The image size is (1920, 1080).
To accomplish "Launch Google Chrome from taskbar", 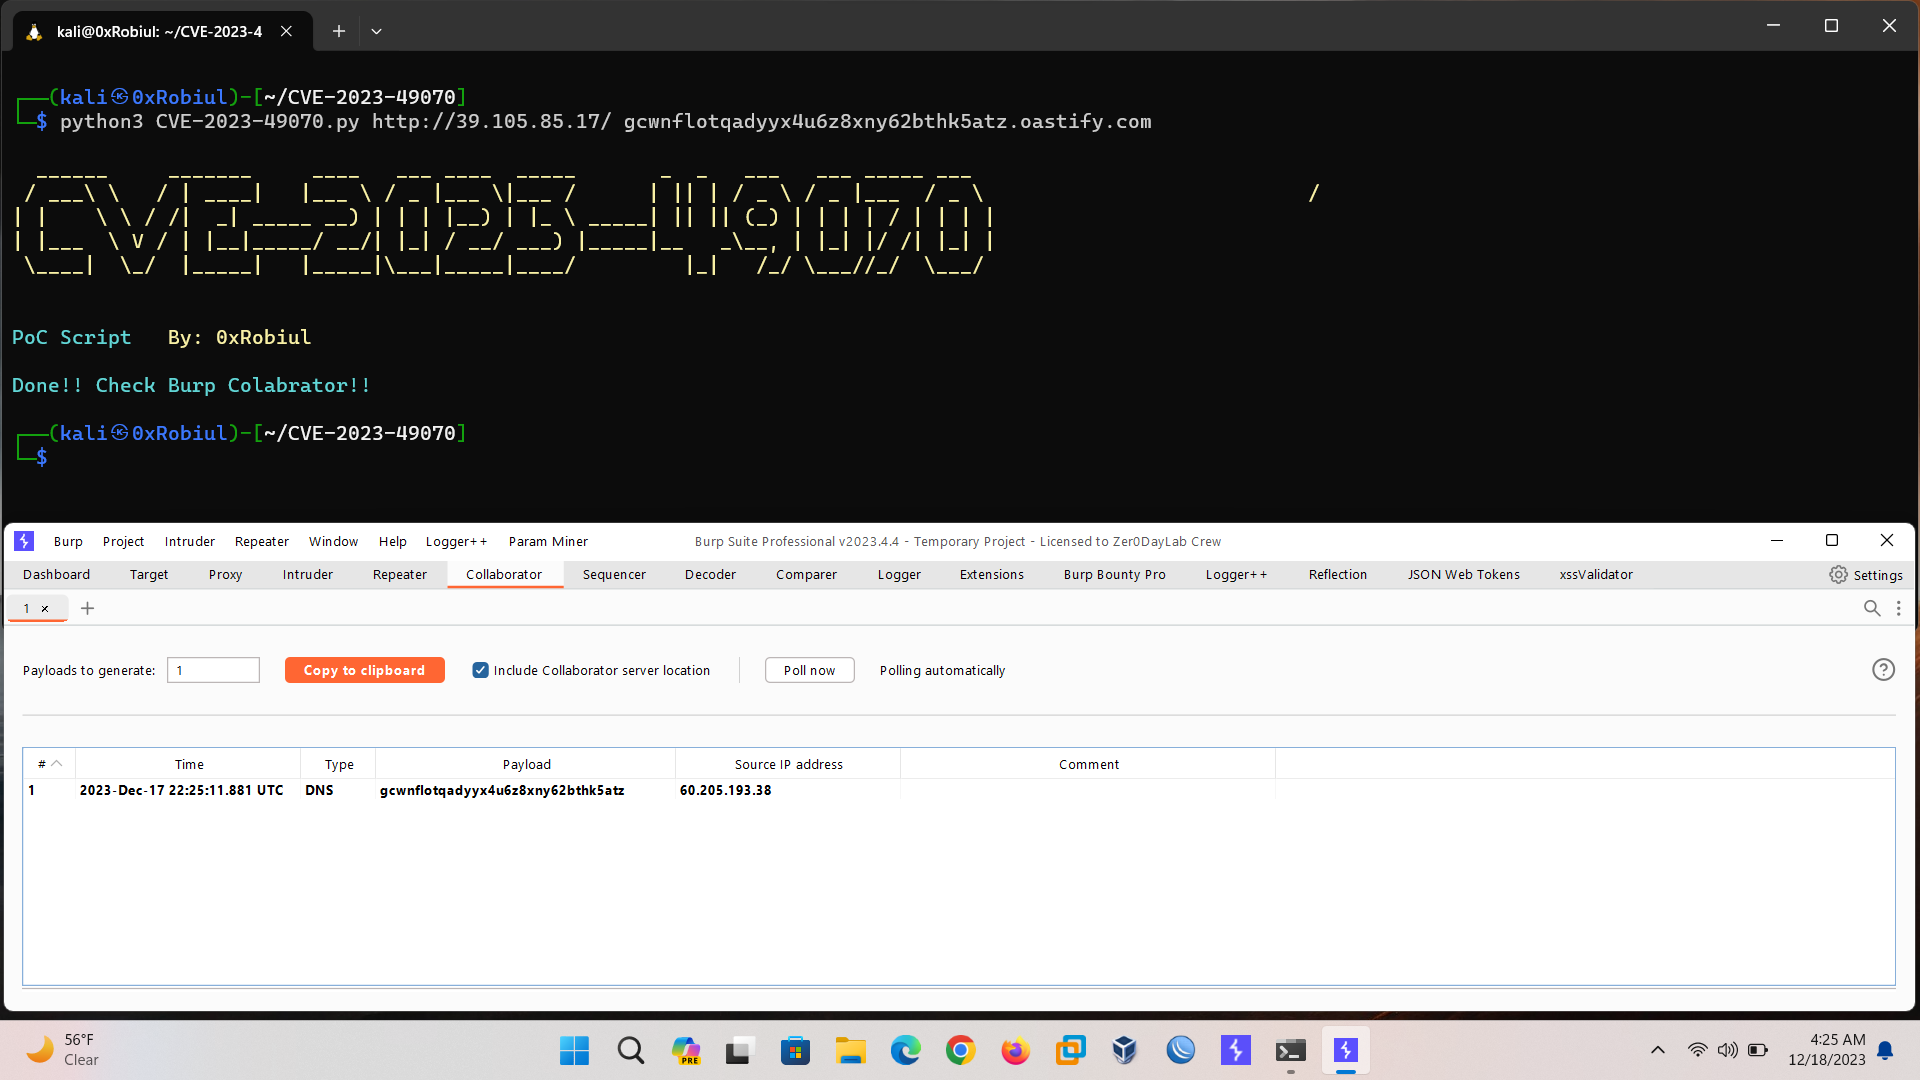I will [960, 1050].
